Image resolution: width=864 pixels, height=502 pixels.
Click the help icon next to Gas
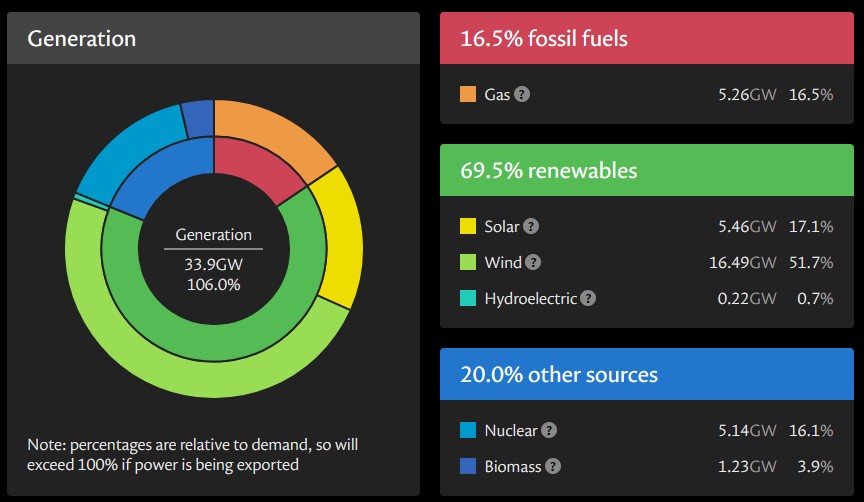coord(522,94)
